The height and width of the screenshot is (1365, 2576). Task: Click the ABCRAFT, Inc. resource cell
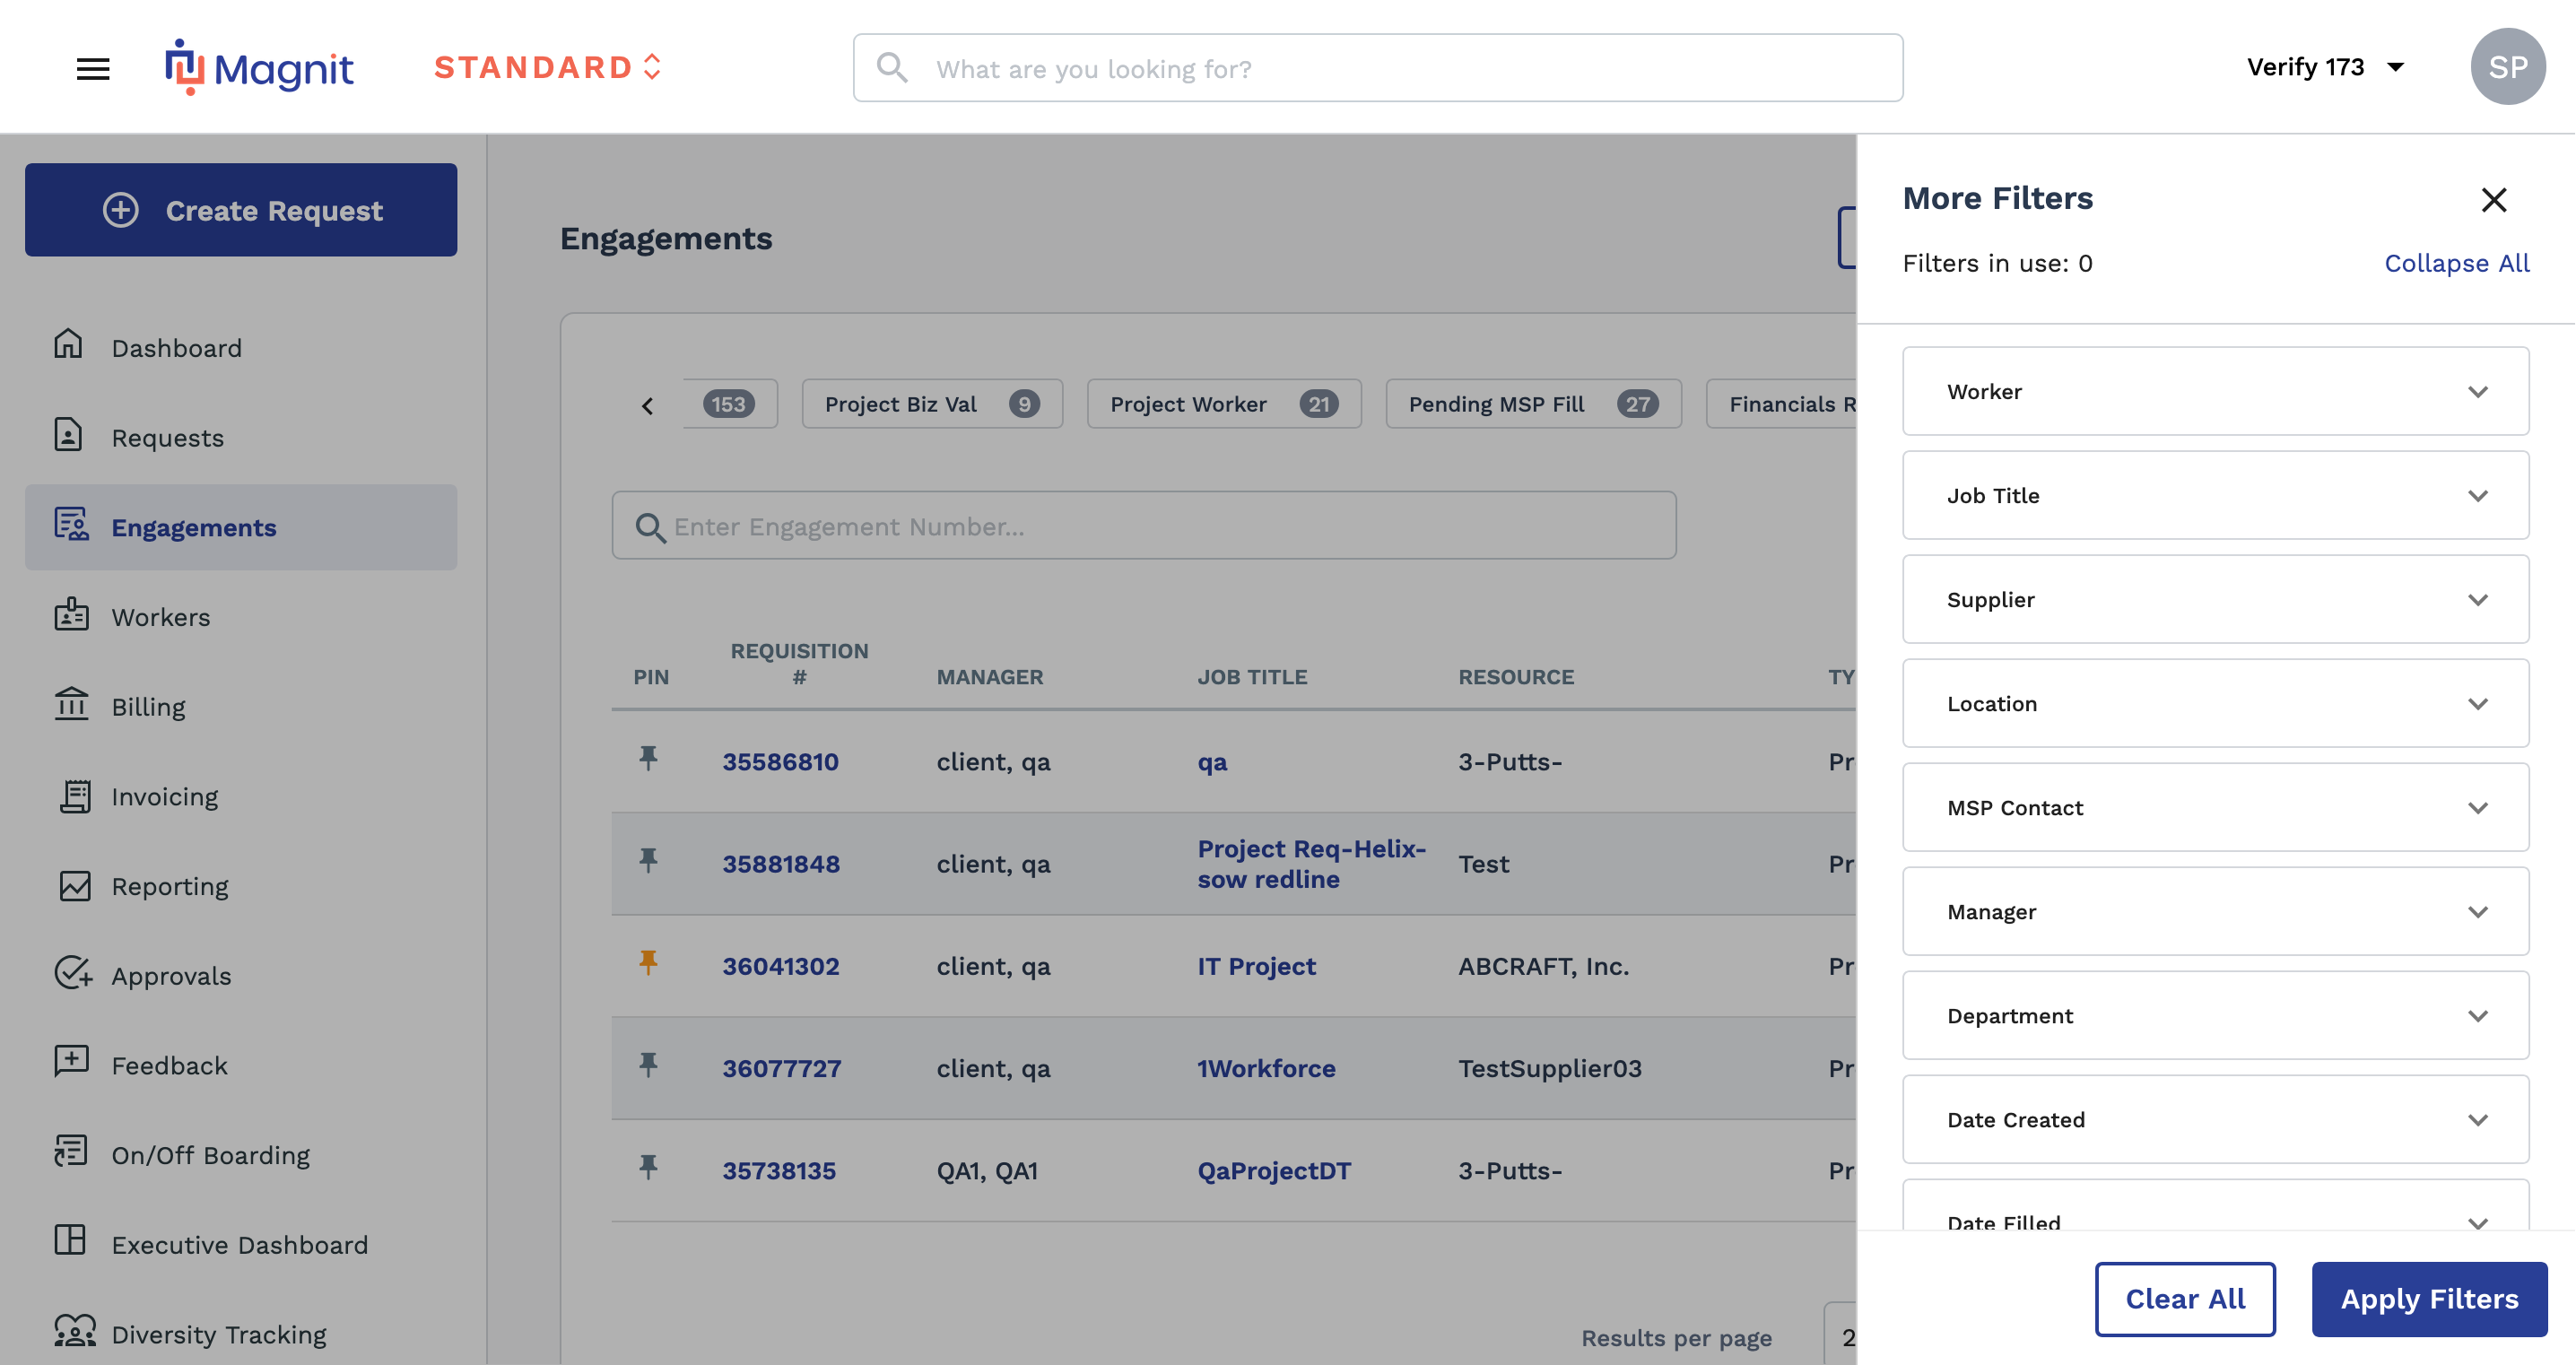pyautogui.click(x=1543, y=966)
